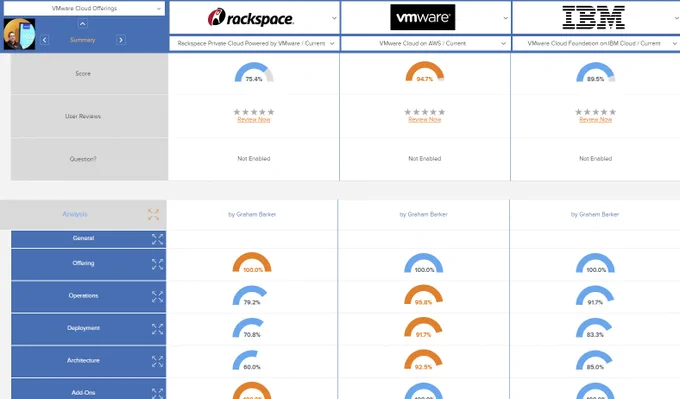Click VMware overall score gauge 94.7%
This screenshot has width=680, height=399.
click(x=425, y=72)
